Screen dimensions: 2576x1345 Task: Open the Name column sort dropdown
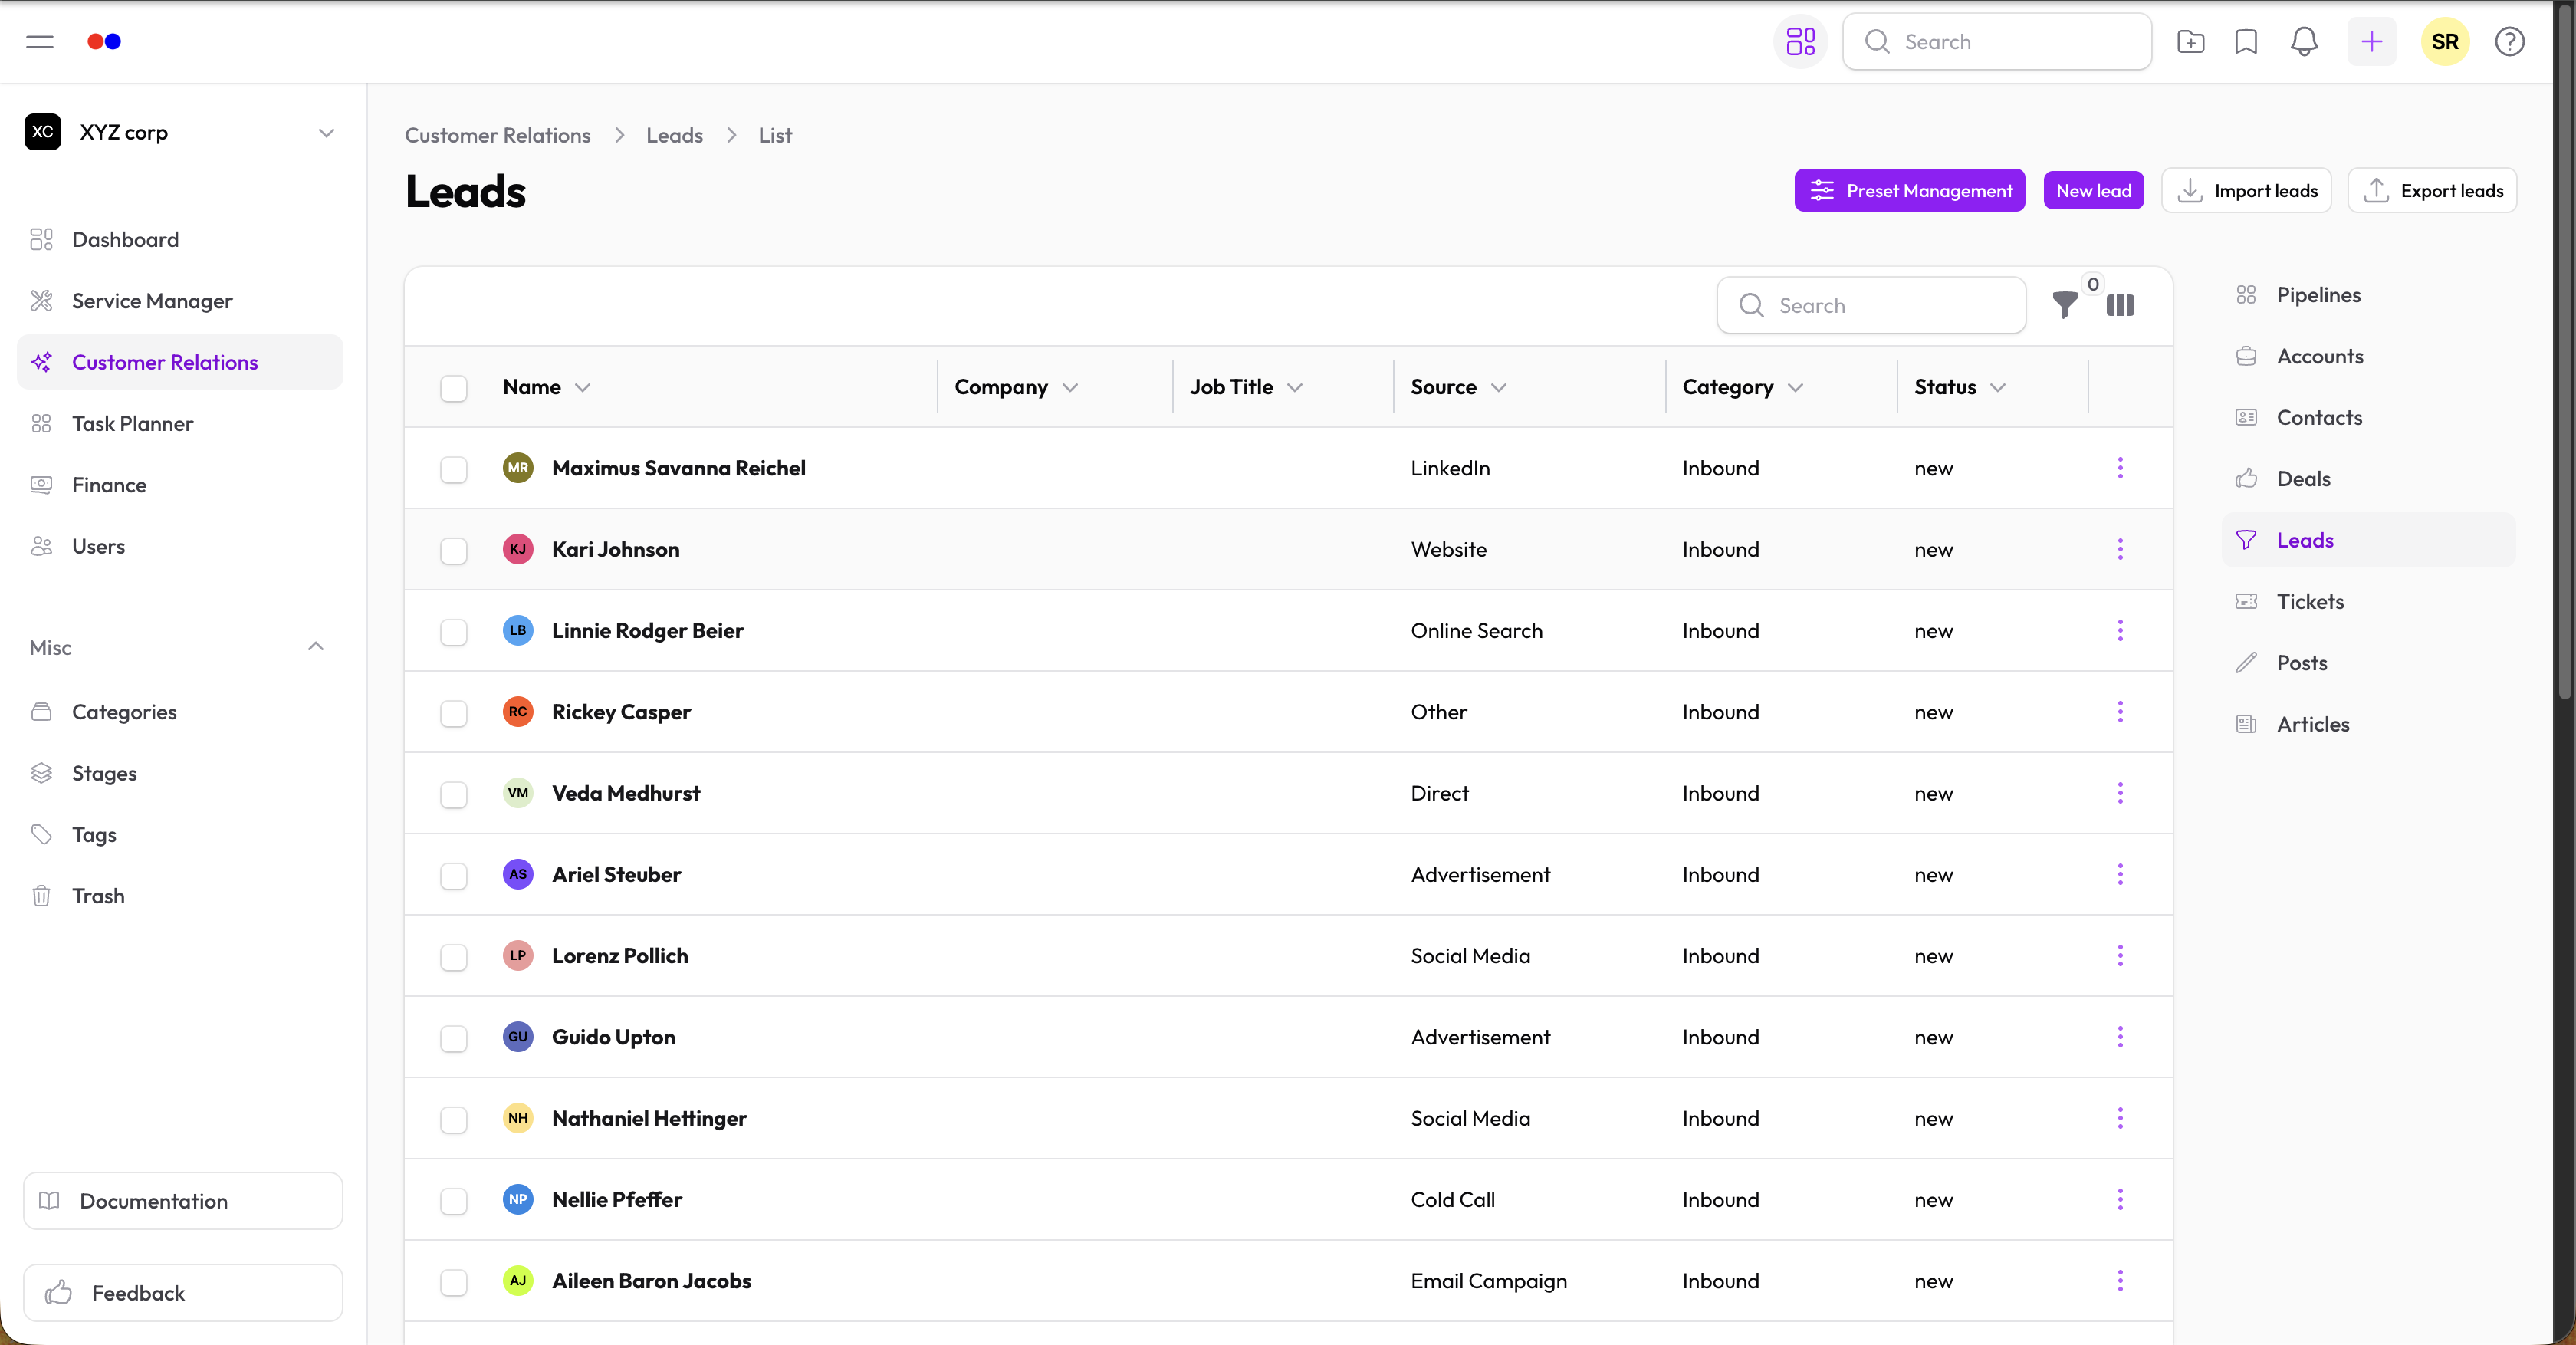[583, 388]
